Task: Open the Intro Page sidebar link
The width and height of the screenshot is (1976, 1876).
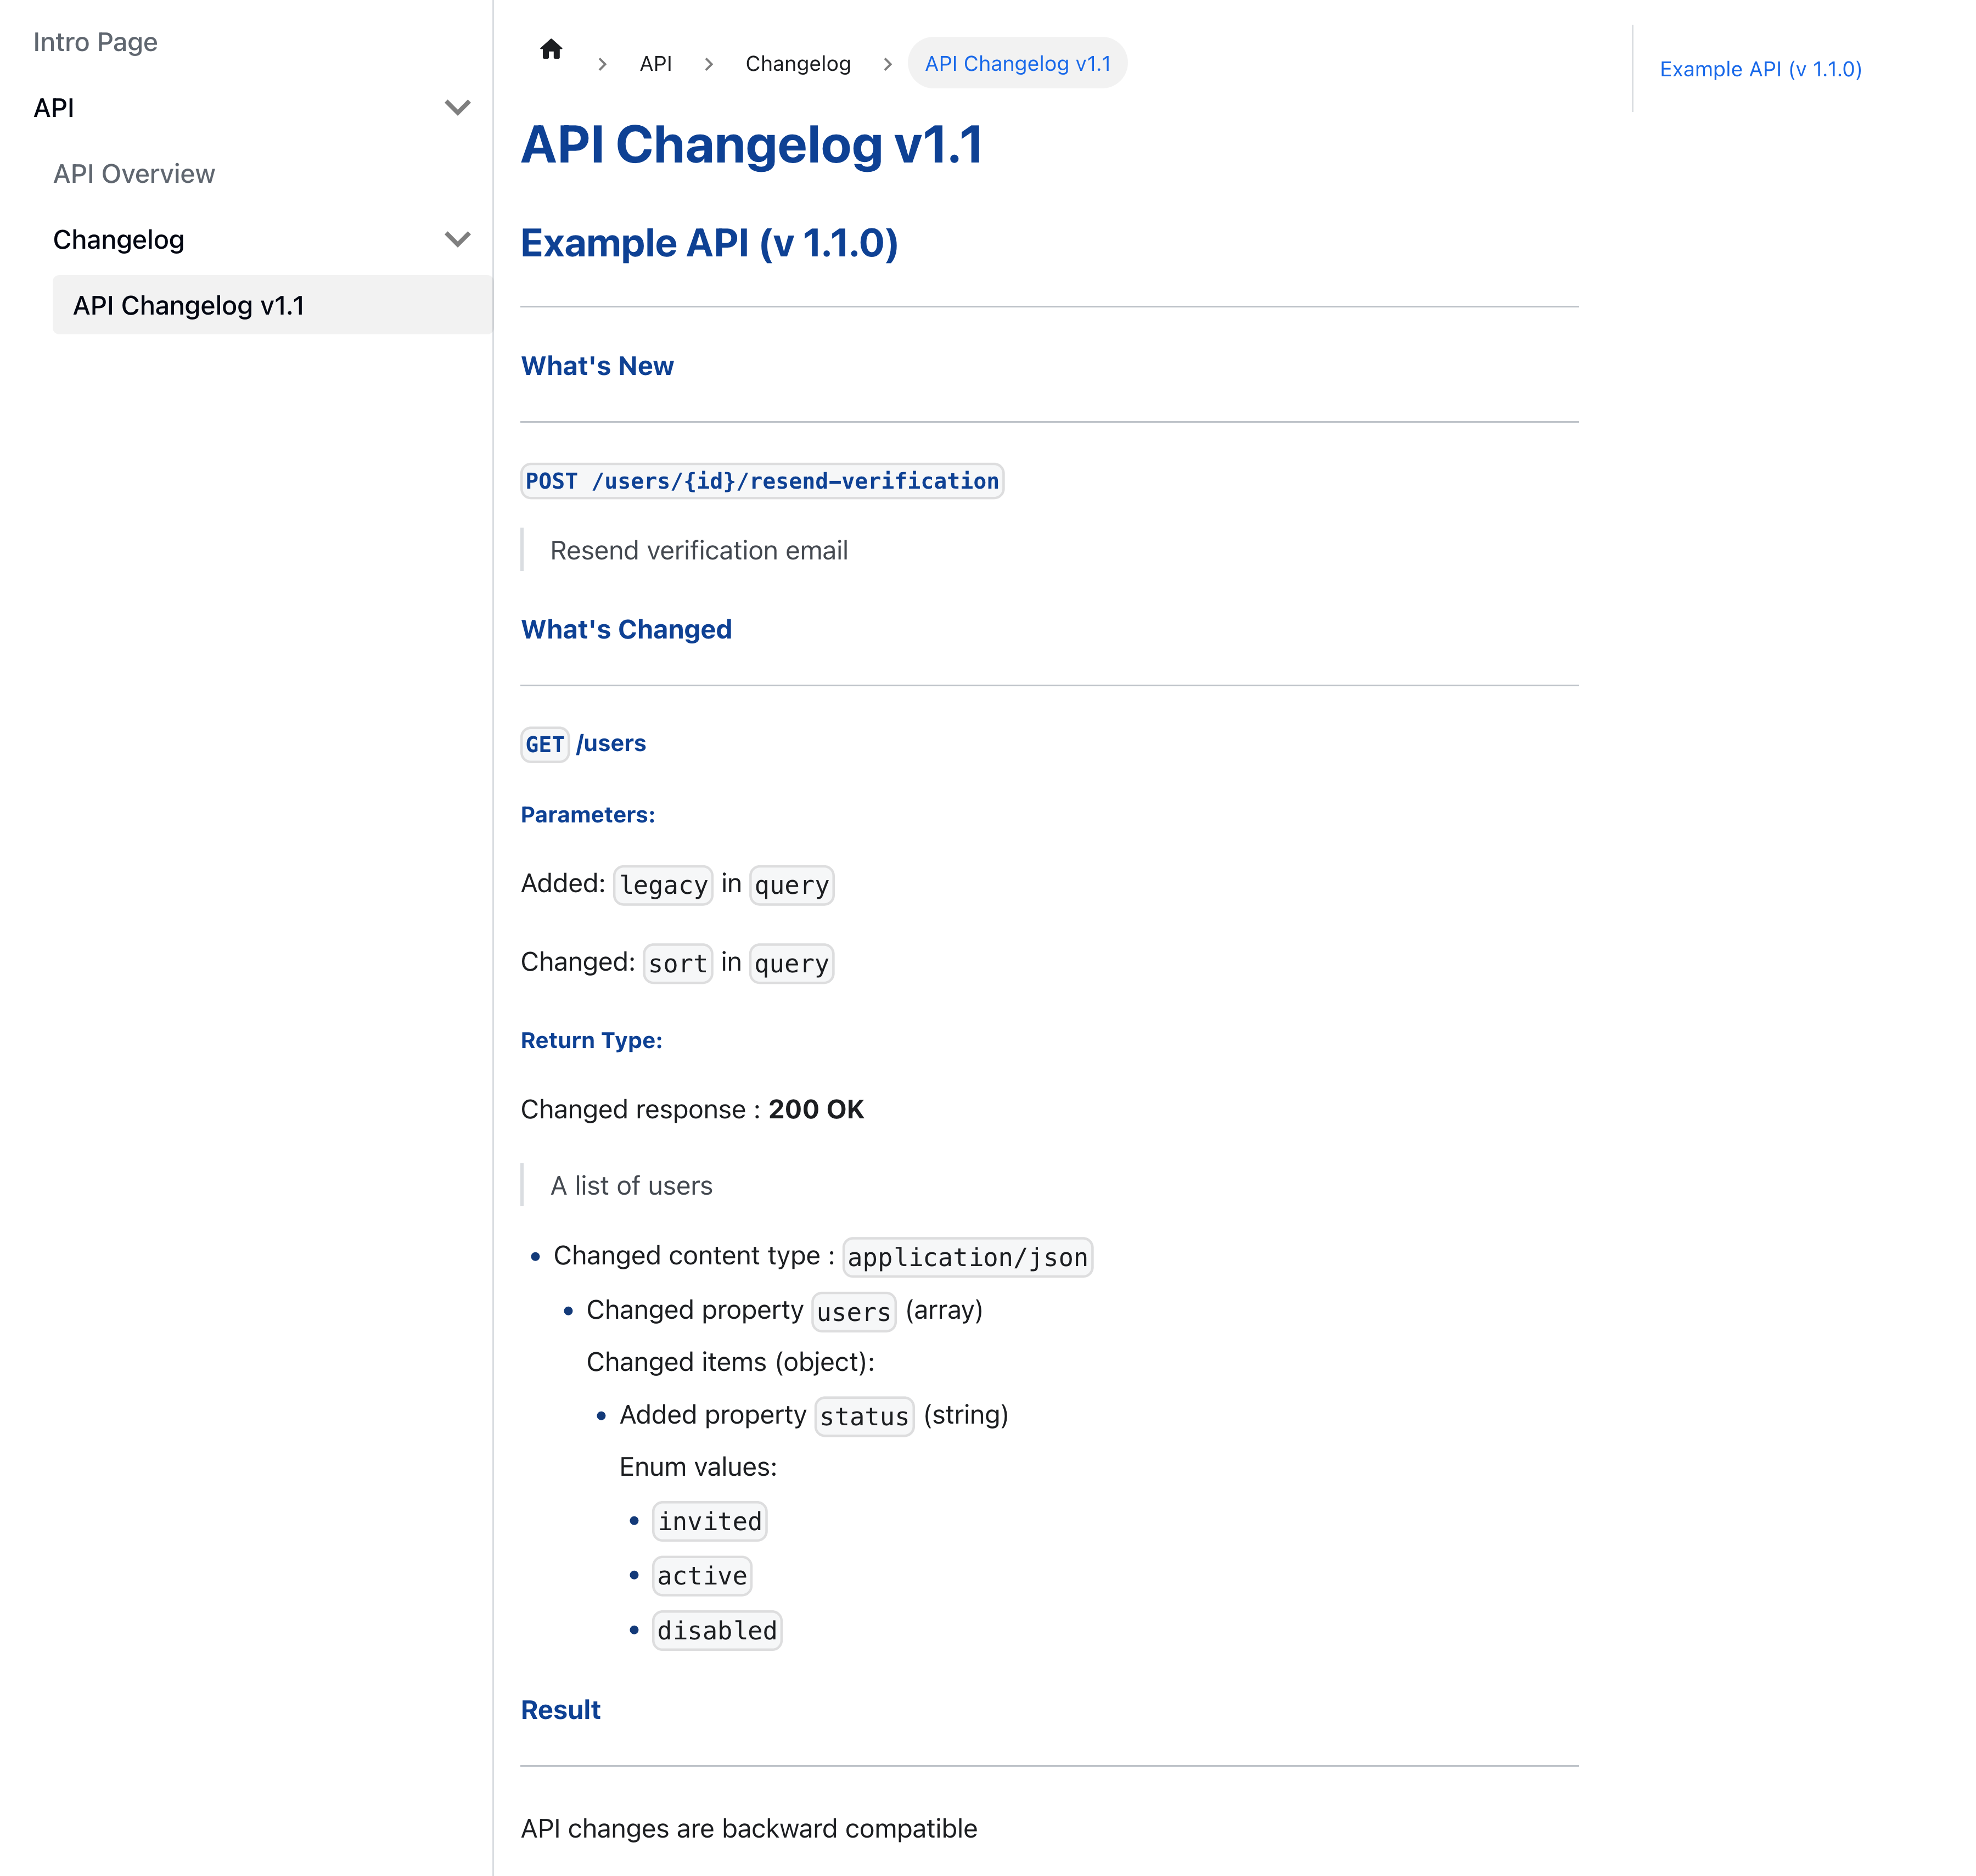Action: pos(95,42)
